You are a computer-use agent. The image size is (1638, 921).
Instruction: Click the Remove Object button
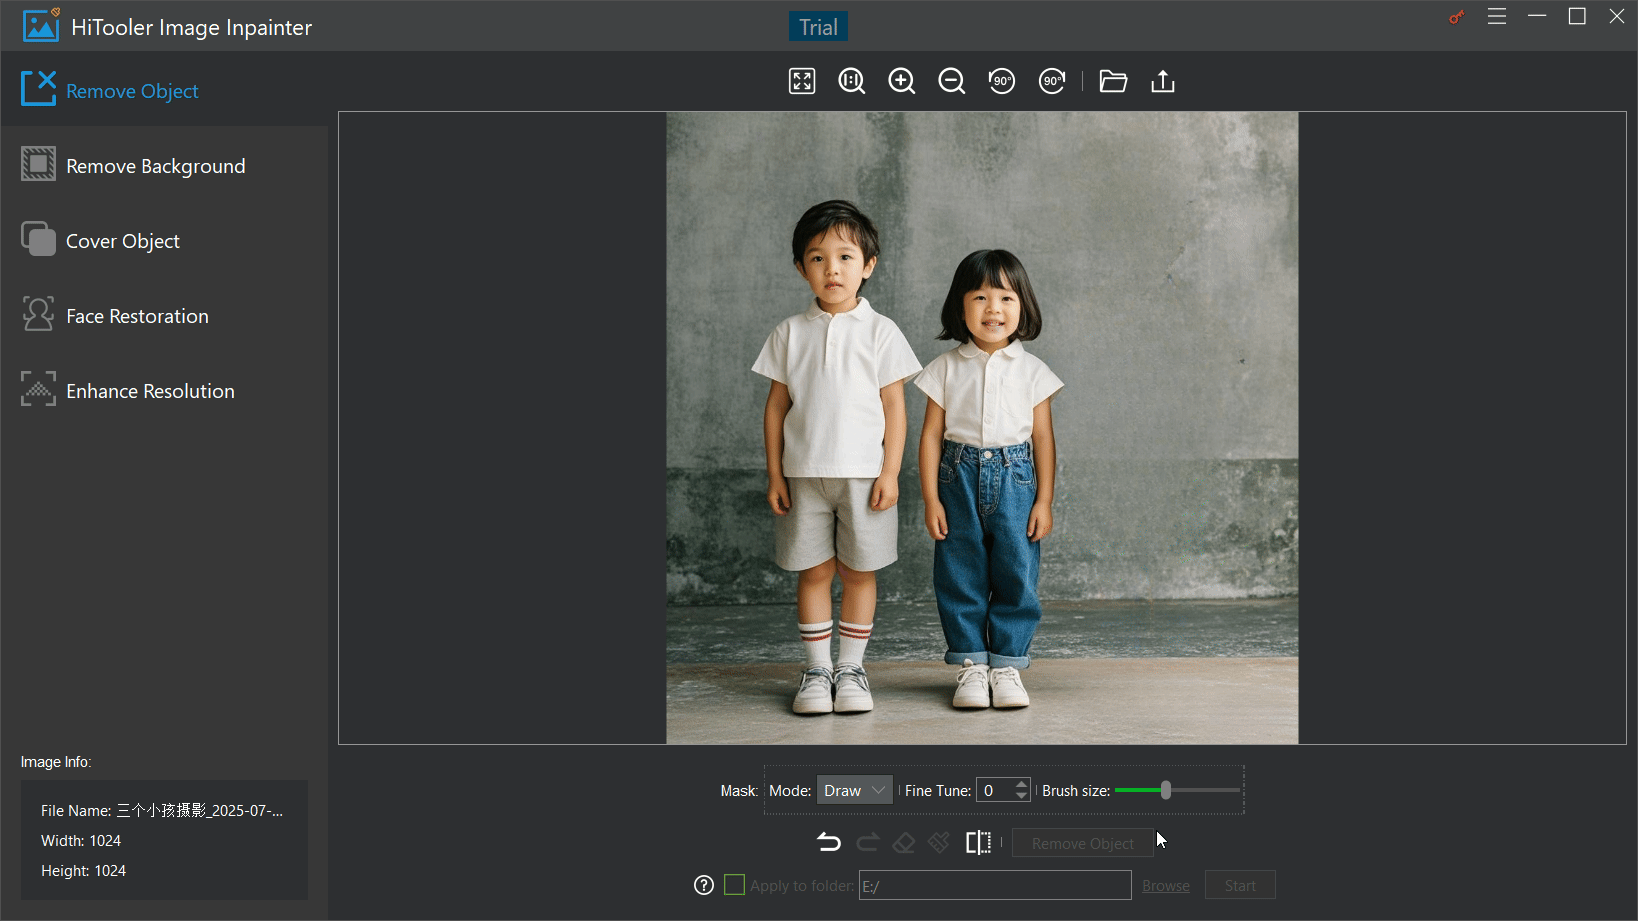[x=1083, y=843]
